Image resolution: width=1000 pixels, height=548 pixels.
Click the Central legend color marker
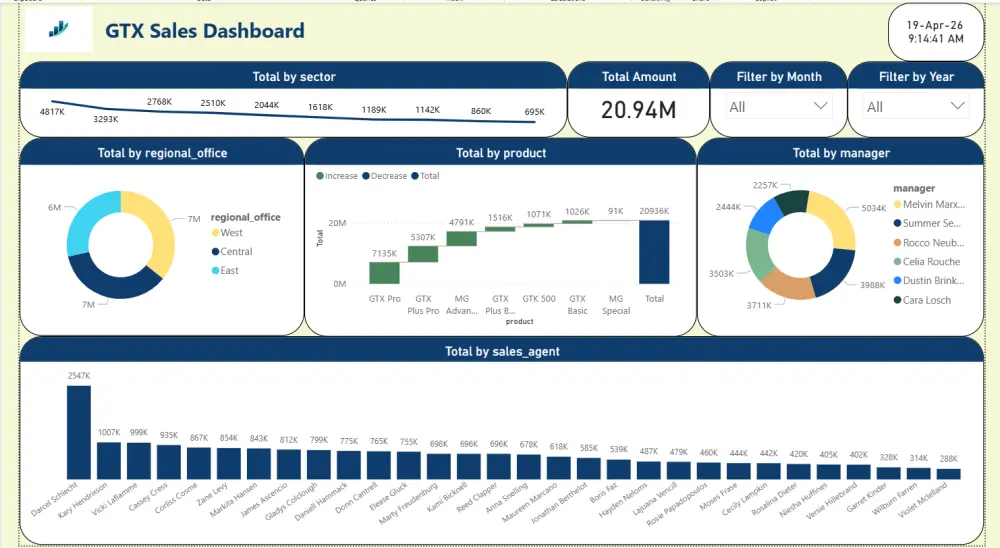click(x=216, y=252)
